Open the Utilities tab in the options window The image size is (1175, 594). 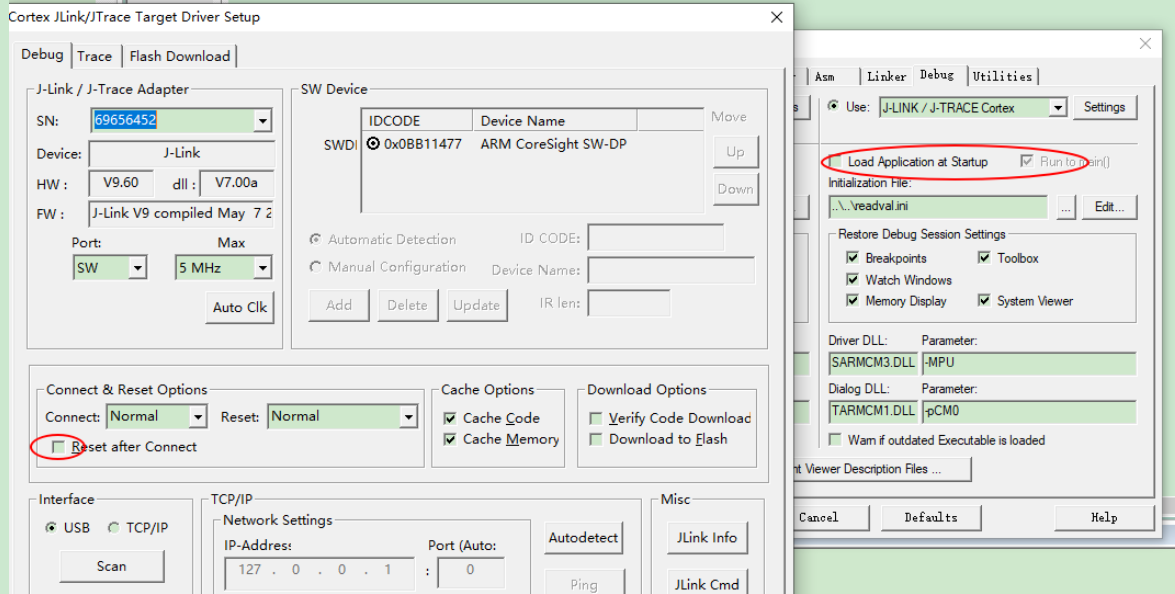pyautogui.click(x=1003, y=76)
